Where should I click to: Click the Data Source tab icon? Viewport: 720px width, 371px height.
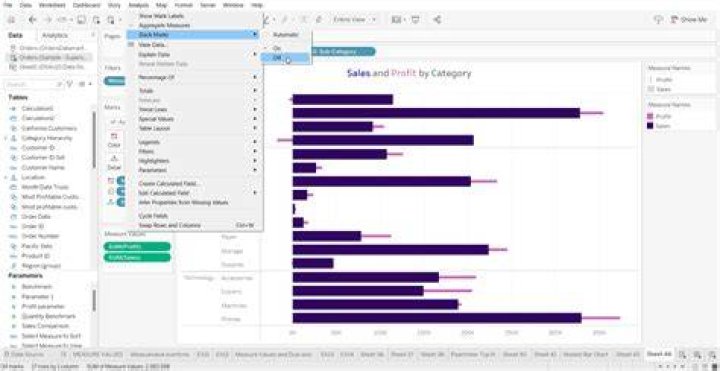(x=6, y=354)
